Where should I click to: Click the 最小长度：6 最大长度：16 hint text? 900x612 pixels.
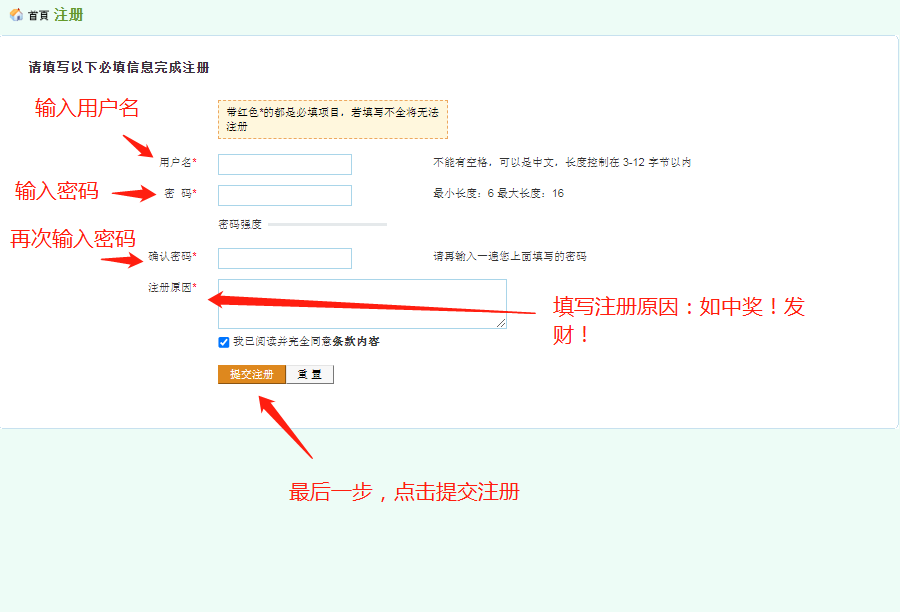498,193
